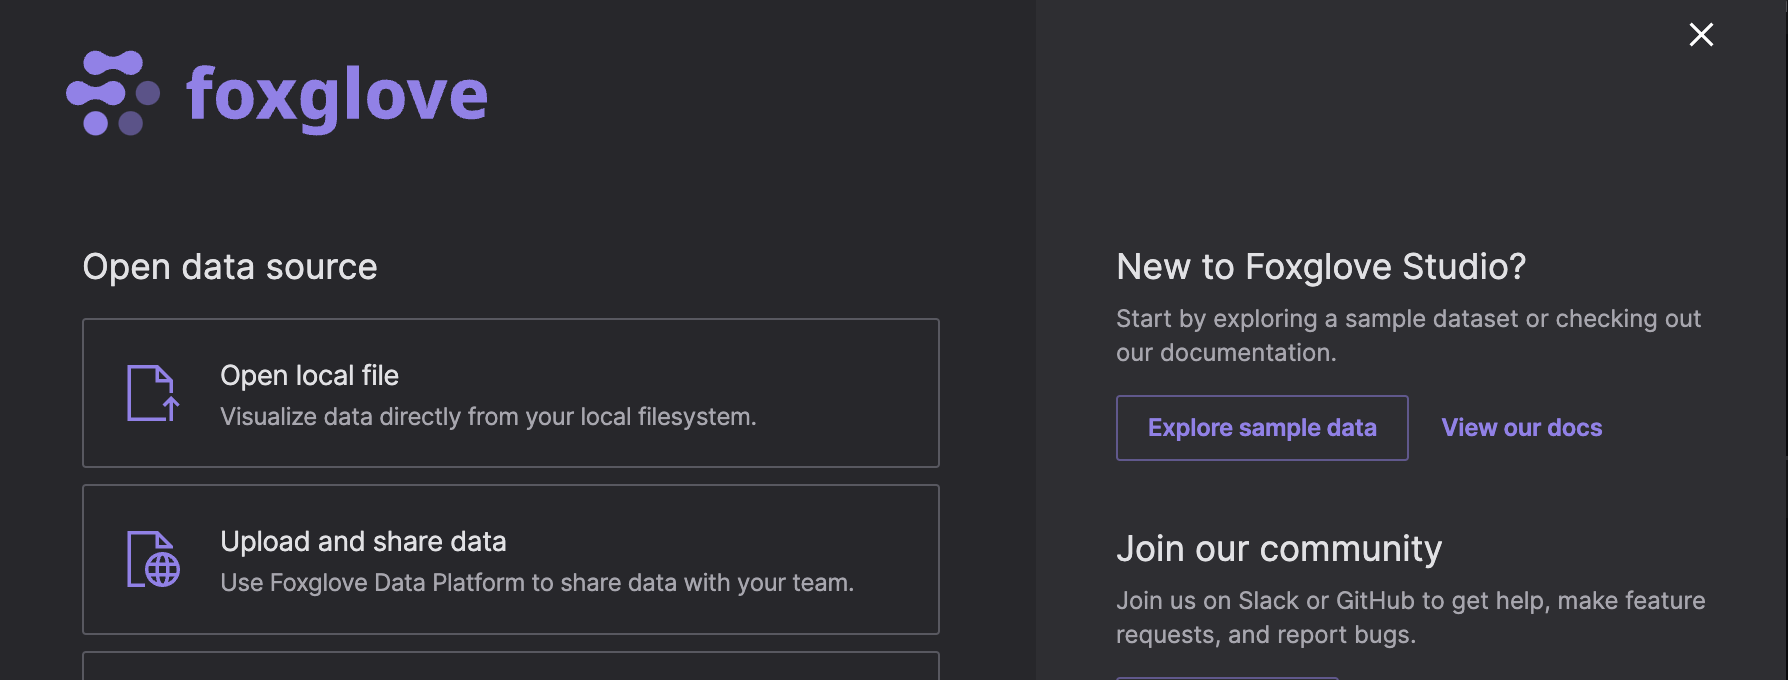Click 'Visualize data directly from your local filesystem' text
This screenshot has height=680, width=1788.
(x=488, y=417)
